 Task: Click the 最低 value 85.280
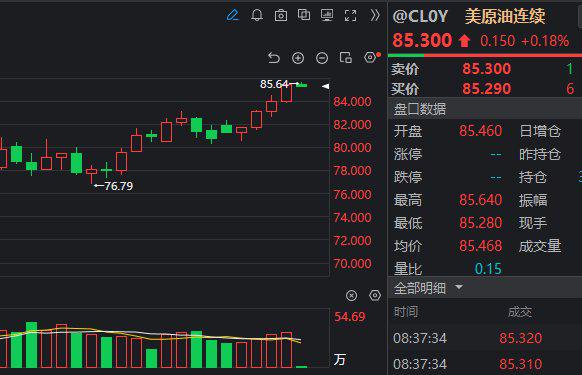click(x=481, y=223)
